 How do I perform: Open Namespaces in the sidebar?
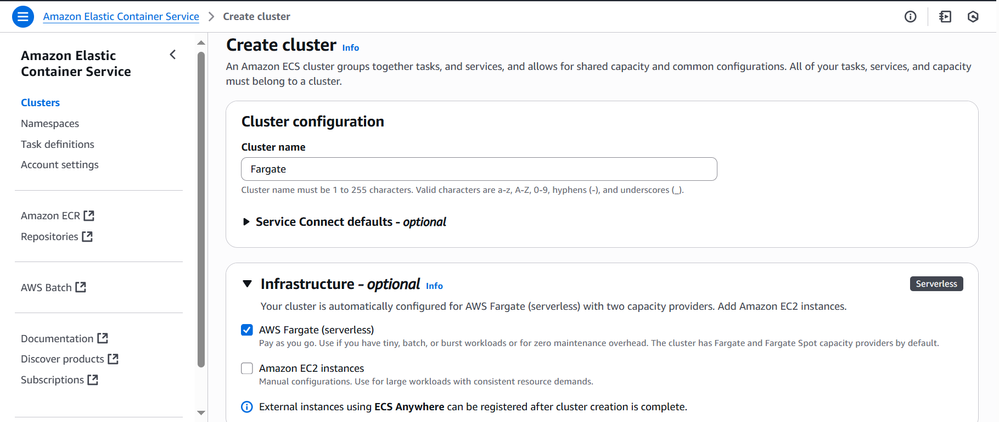[50, 123]
